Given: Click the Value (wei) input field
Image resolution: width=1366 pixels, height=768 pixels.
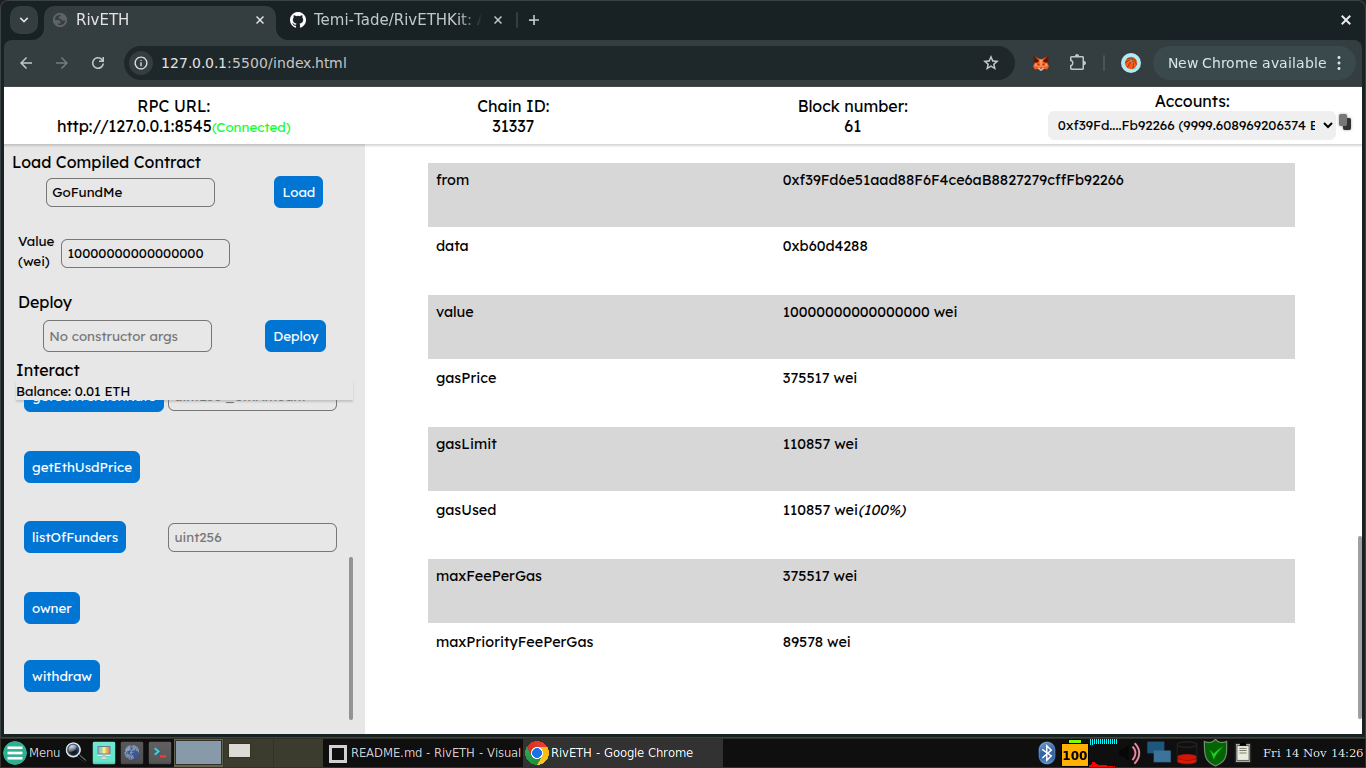Looking at the screenshot, I should tap(144, 253).
